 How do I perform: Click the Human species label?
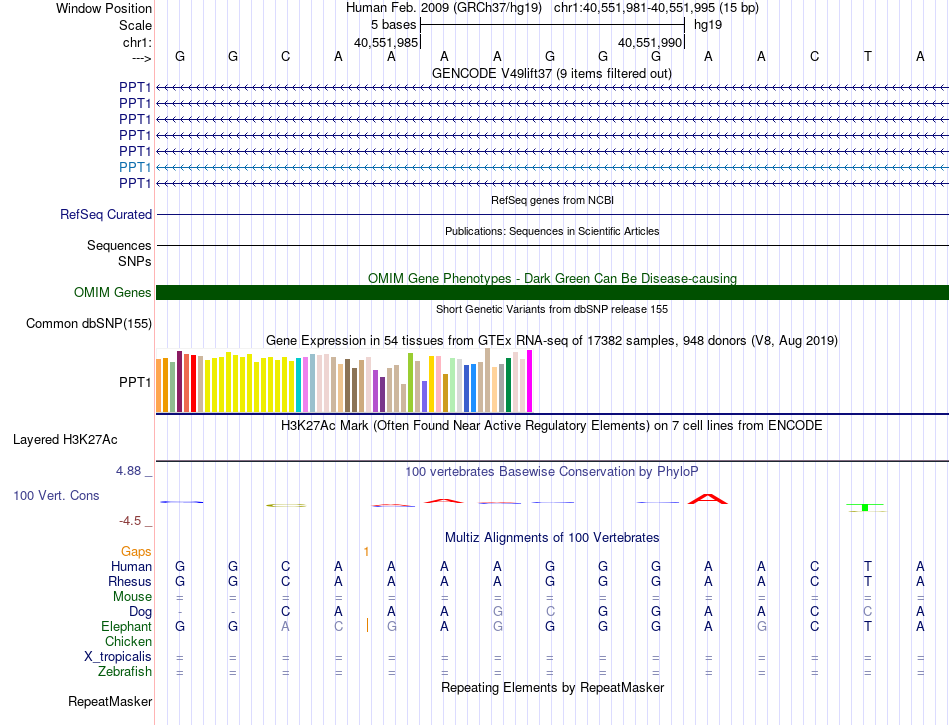(131, 566)
